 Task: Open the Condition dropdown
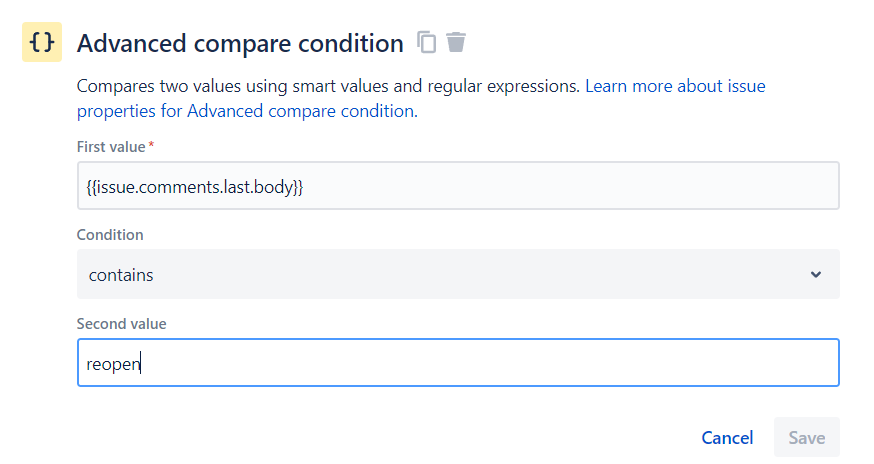[x=457, y=274]
